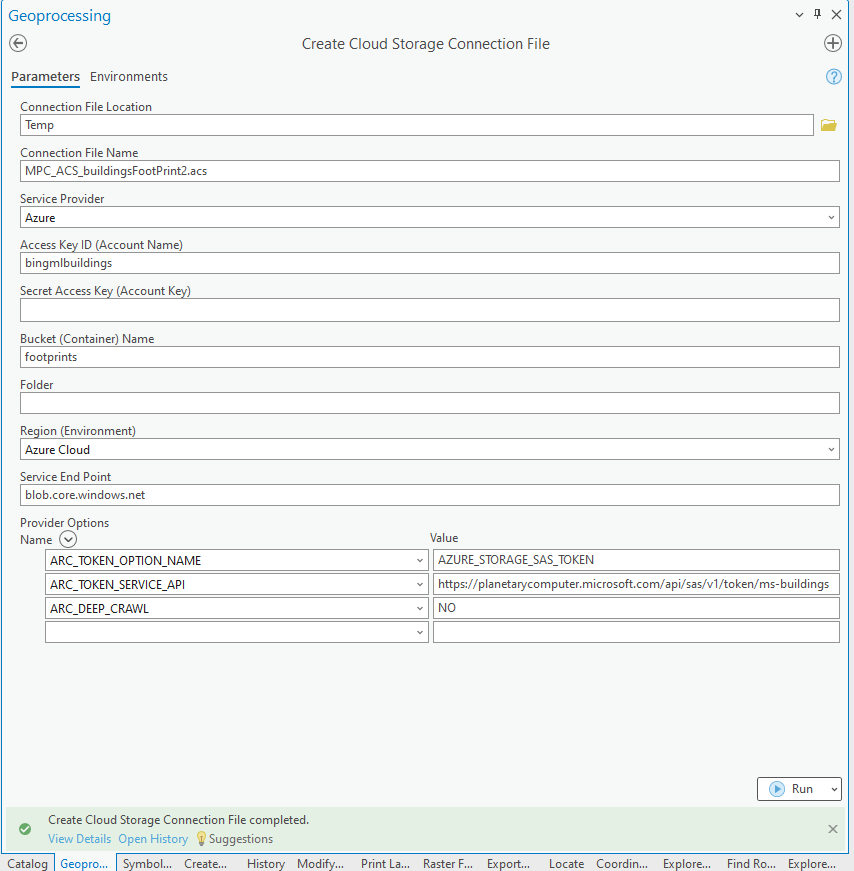Expand the Region dropdown showing Azure Cloud
Screen dimensions: 854x871
coord(831,449)
